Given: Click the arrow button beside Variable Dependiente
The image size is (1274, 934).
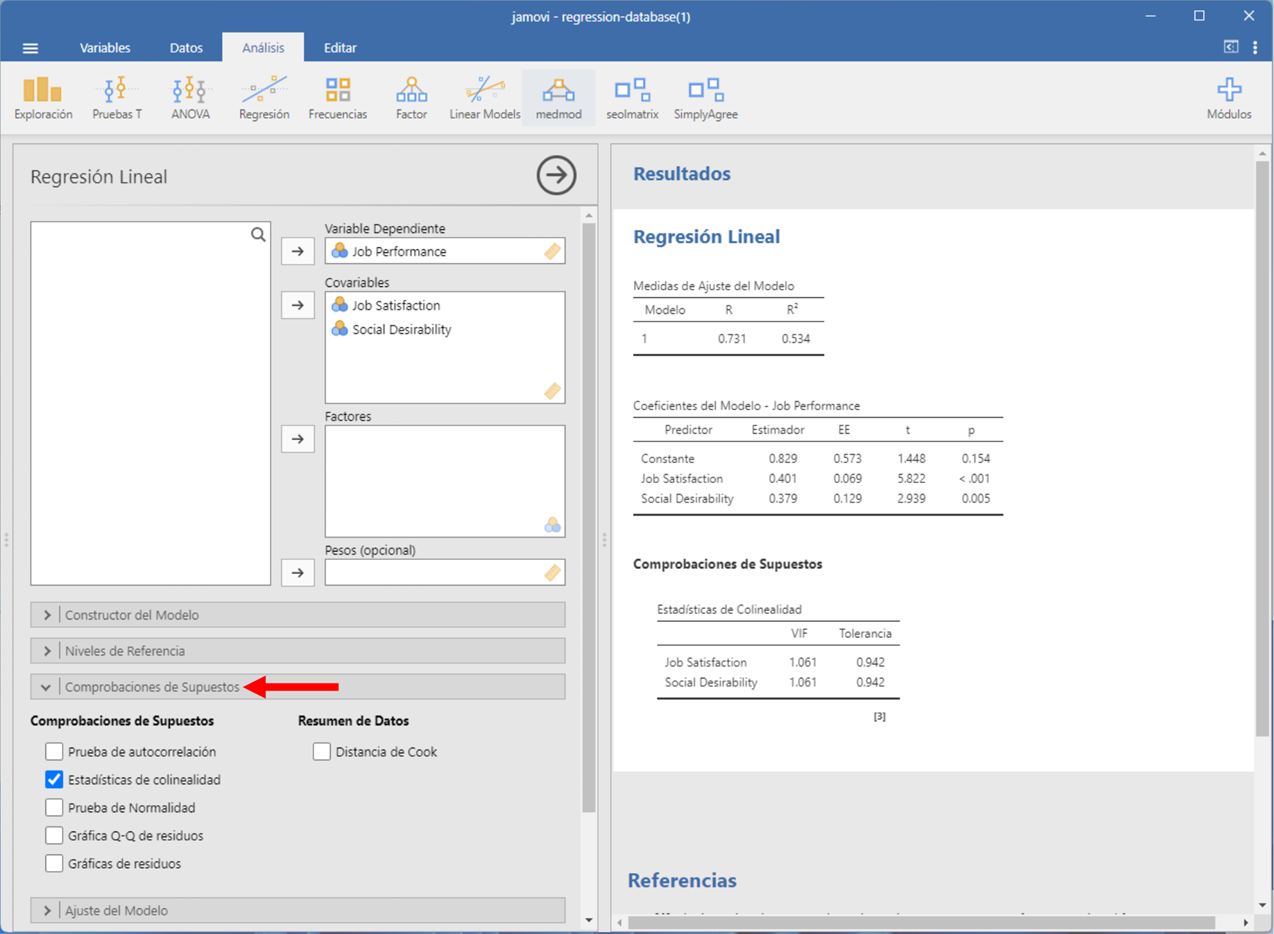Looking at the screenshot, I should [x=298, y=252].
